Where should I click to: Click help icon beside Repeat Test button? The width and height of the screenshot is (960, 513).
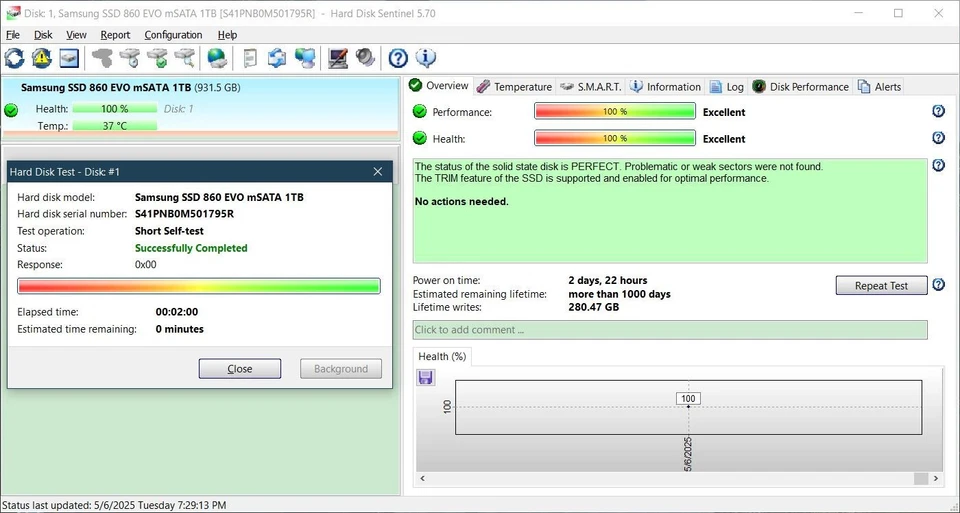(x=938, y=285)
